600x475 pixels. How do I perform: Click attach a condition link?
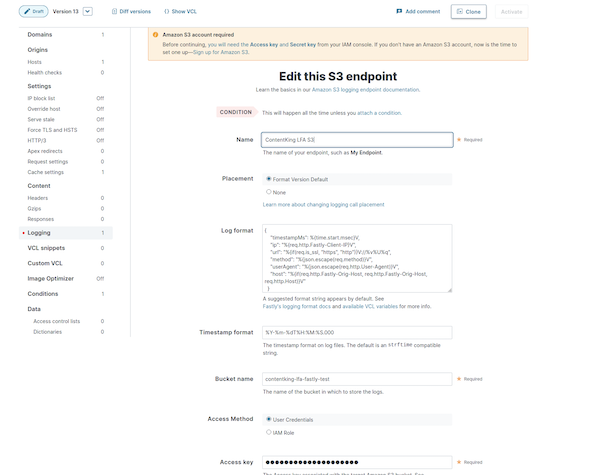pos(379,113)
